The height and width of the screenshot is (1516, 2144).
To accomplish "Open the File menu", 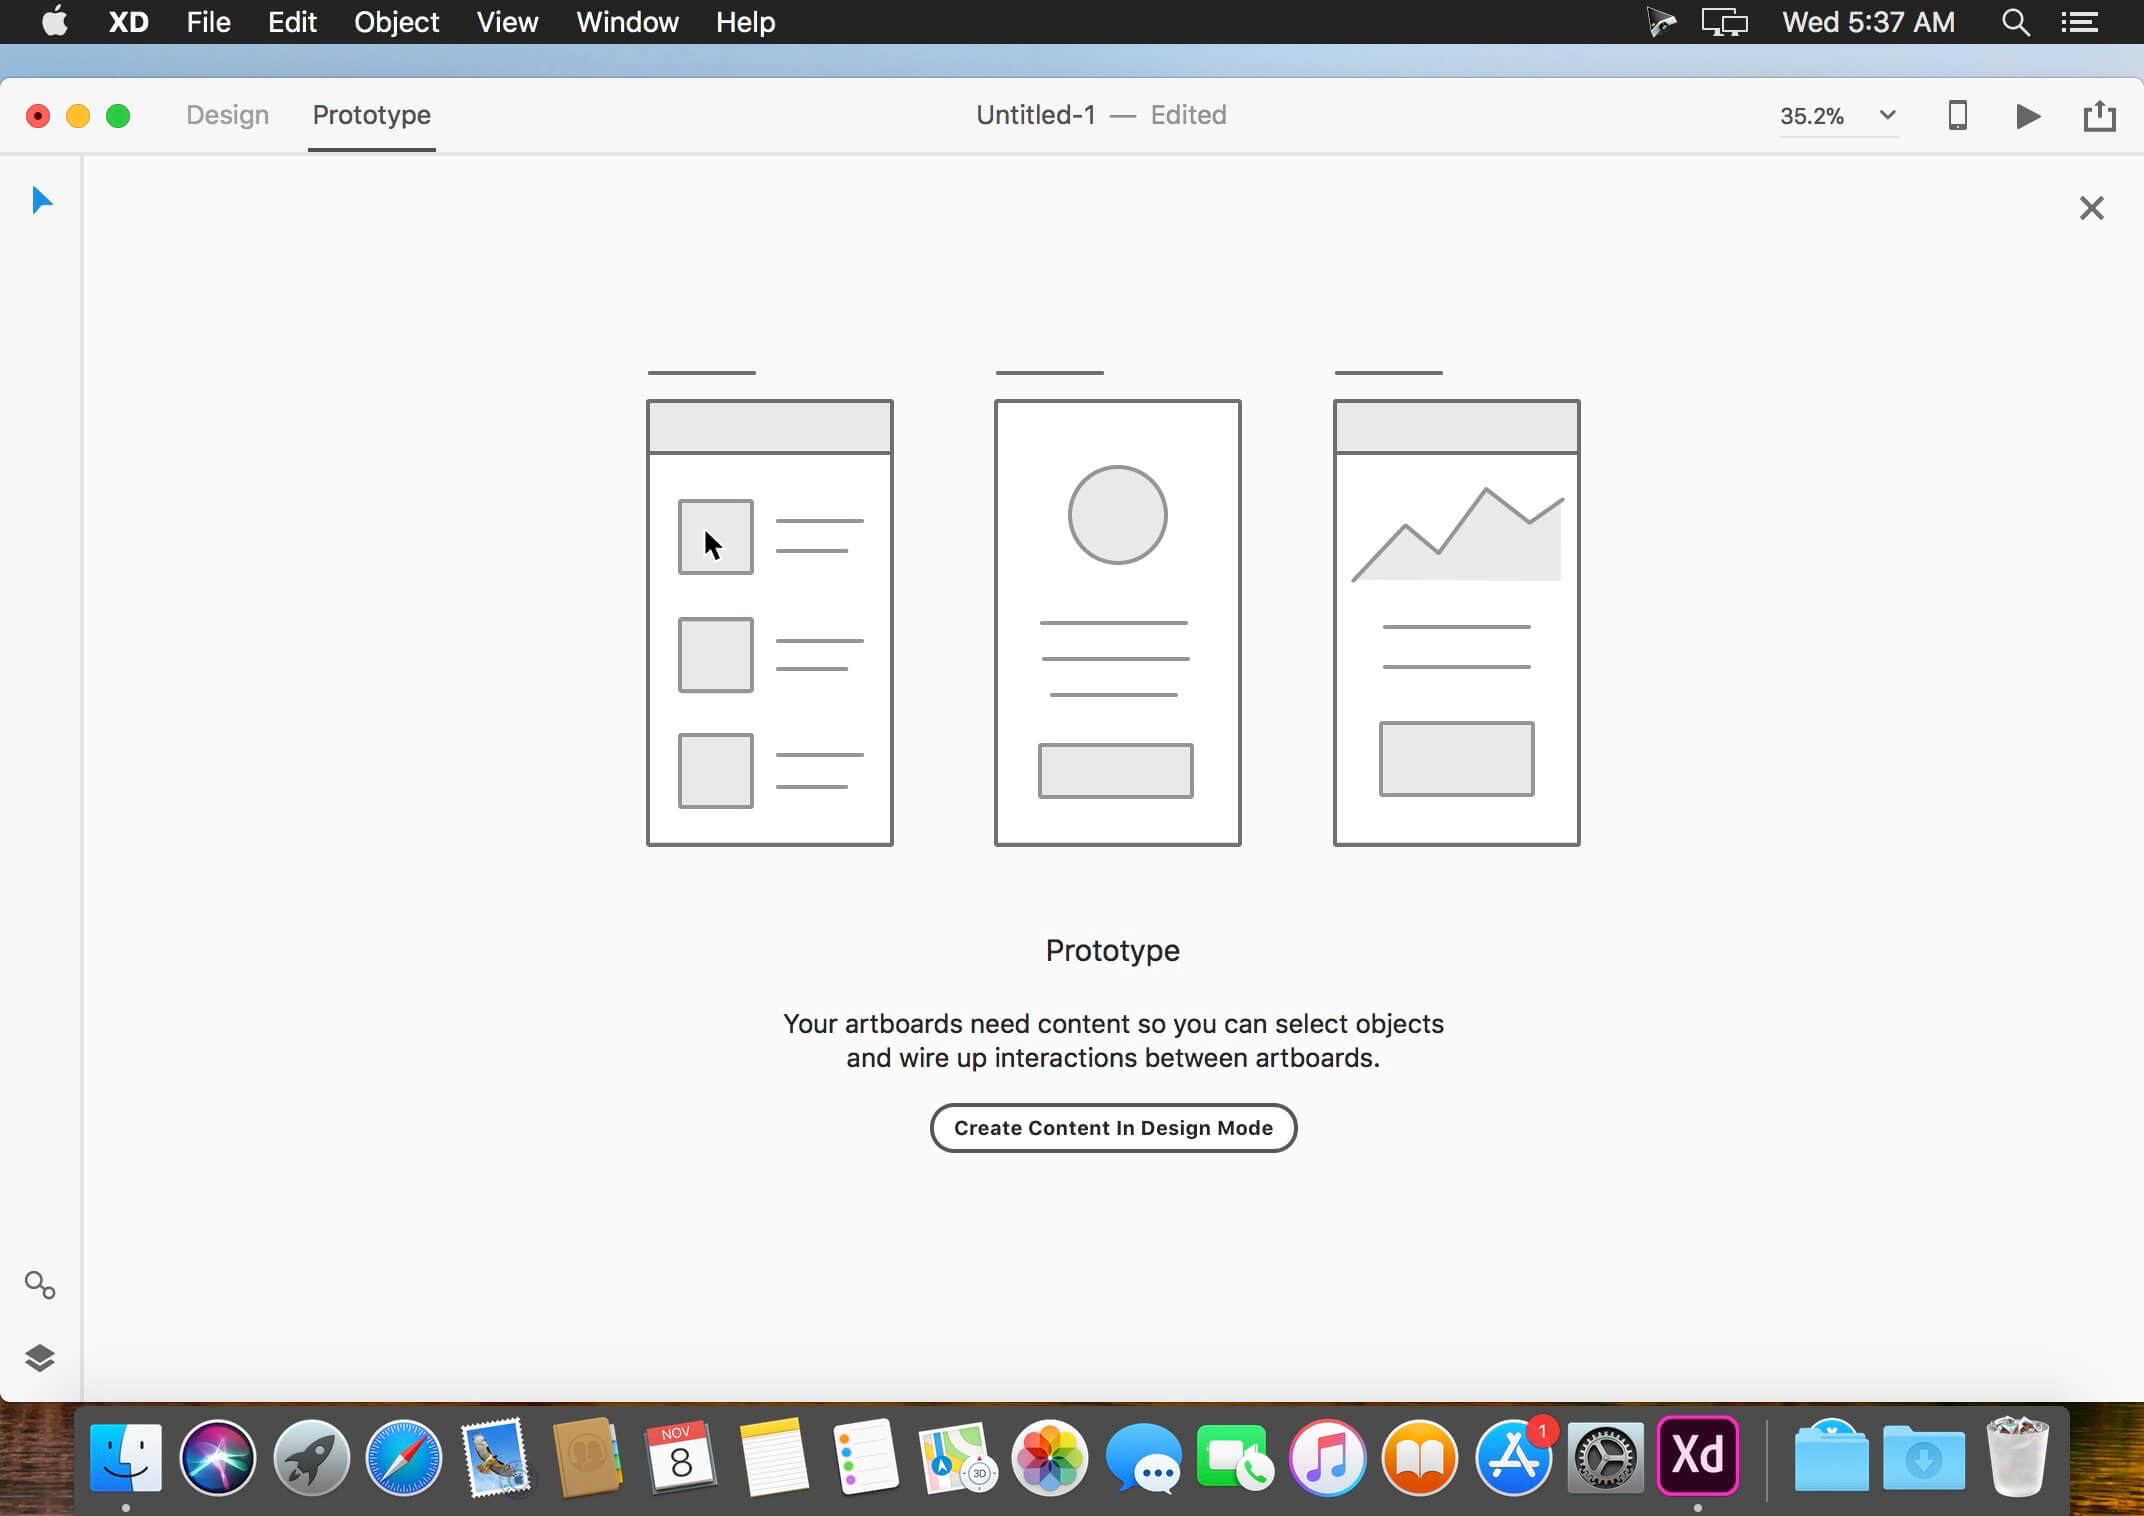I will pos(208,22).
